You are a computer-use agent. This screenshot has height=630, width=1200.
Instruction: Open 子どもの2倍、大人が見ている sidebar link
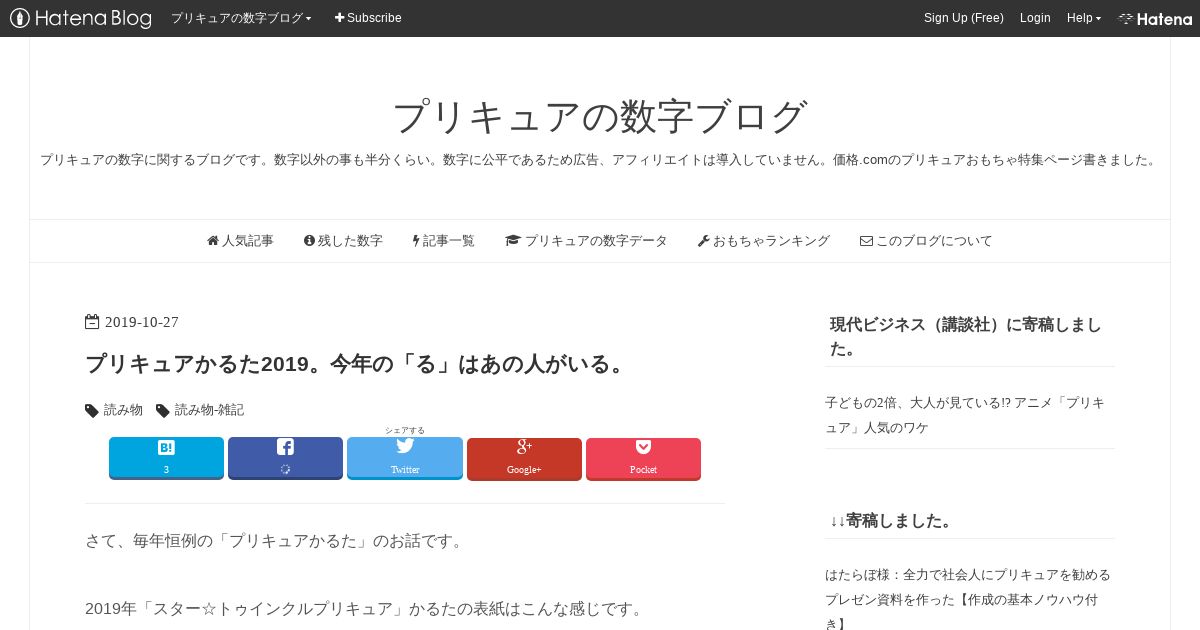pos(964,415)
